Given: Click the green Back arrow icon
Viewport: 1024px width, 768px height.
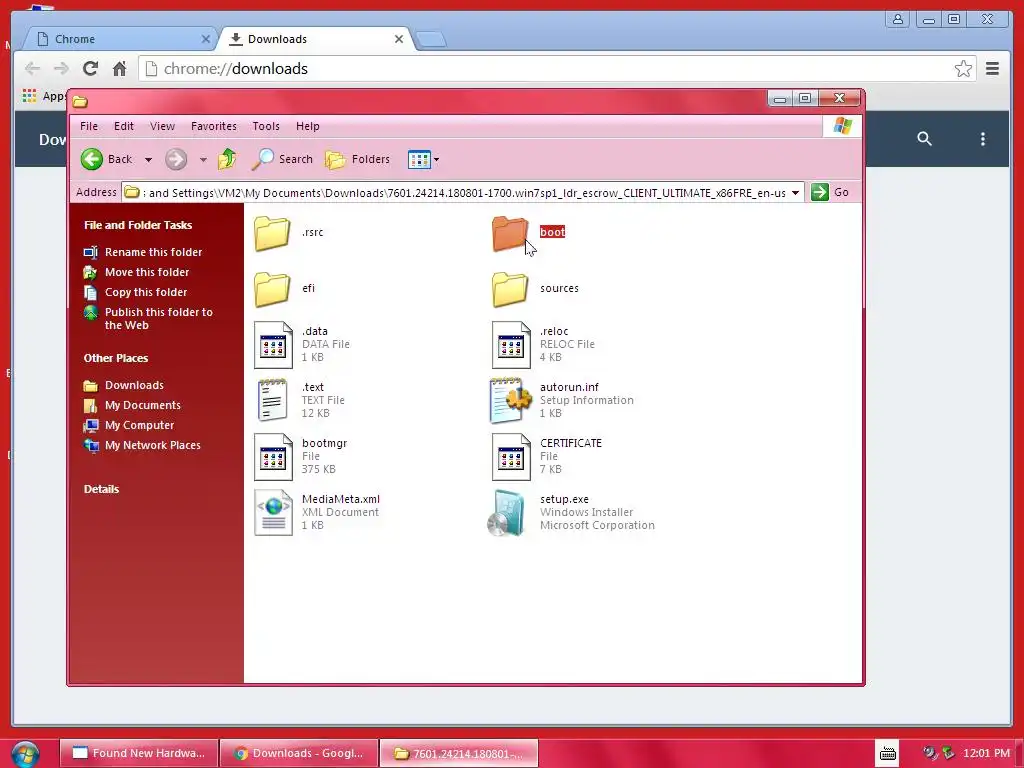Looking at the screenshot, I should 92,159.
